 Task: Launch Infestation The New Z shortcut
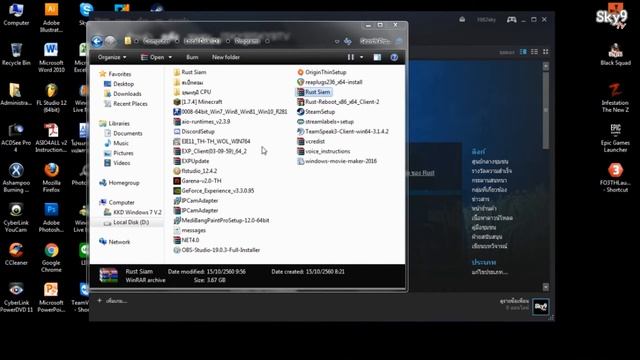click(616, 97)
